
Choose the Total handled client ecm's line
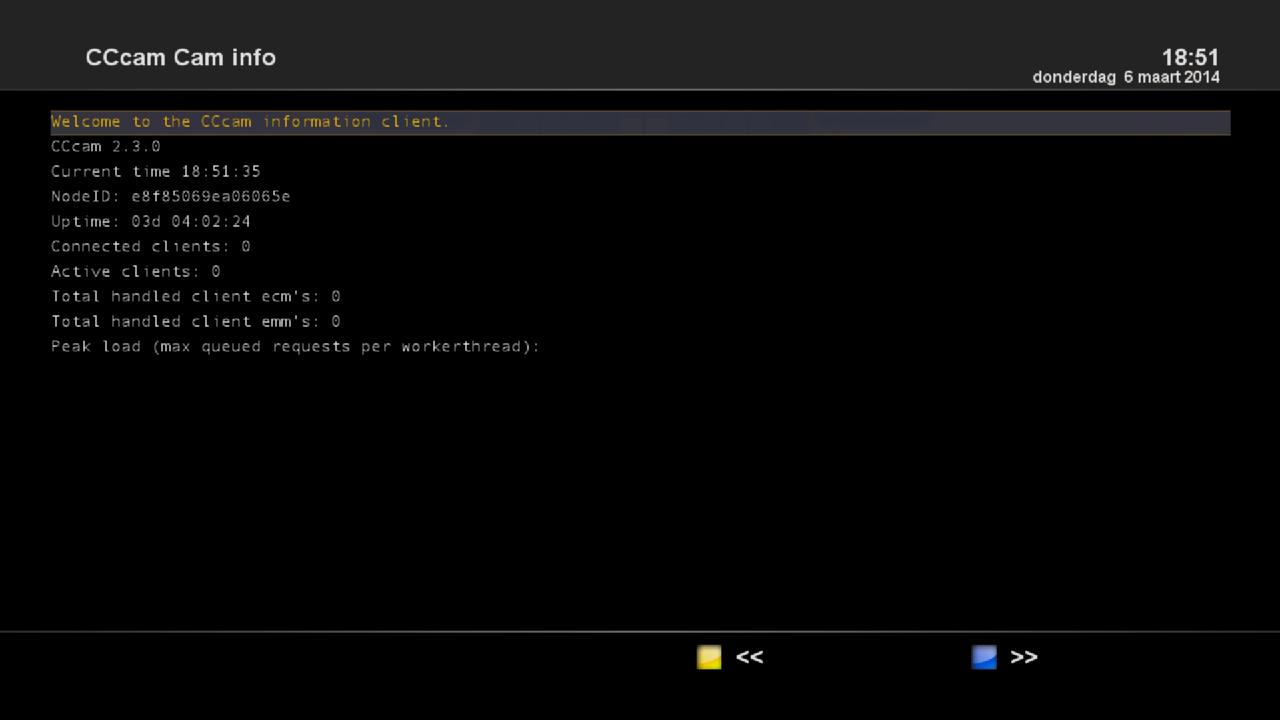196,297
